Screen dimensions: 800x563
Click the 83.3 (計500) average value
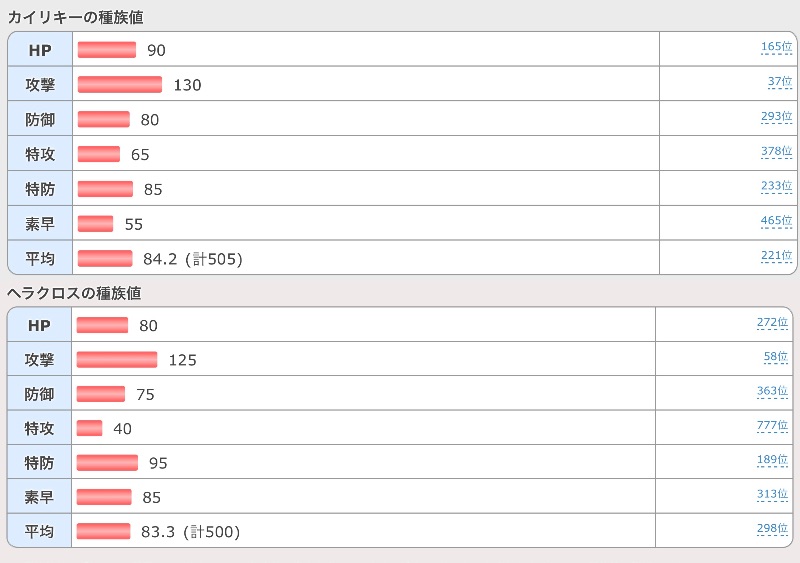tap(191, 533)
